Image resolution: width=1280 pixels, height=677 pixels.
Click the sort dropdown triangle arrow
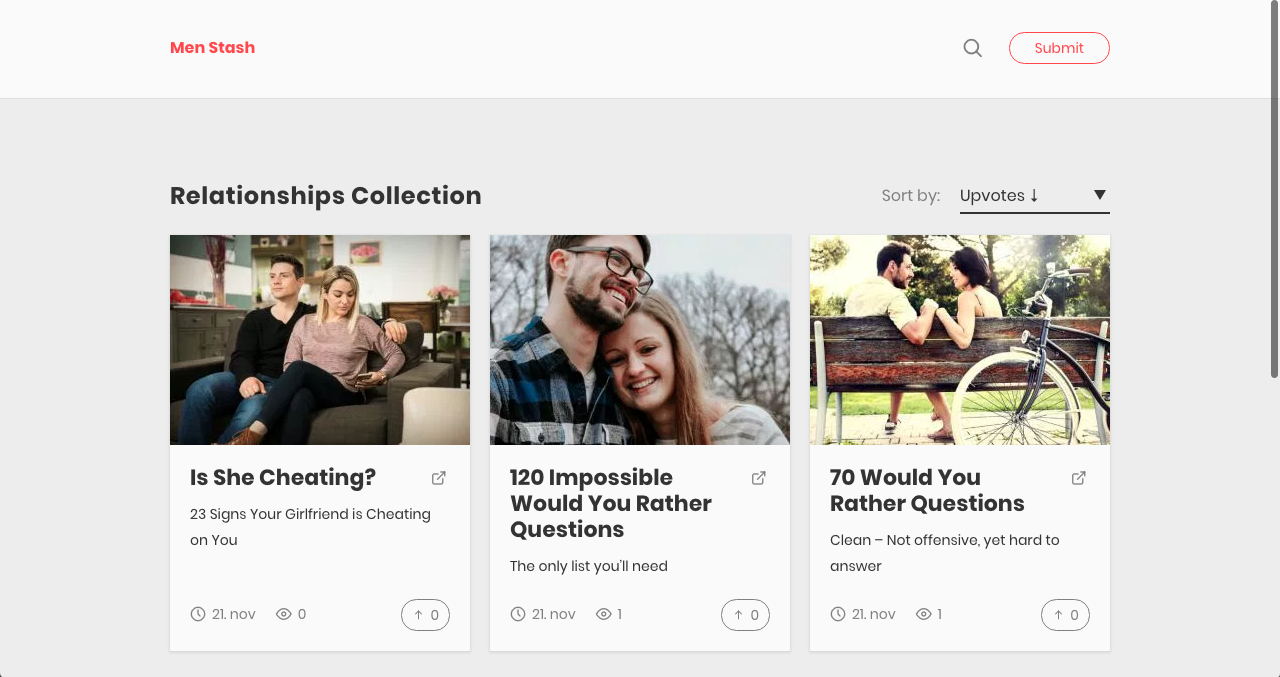point(1099,195)
